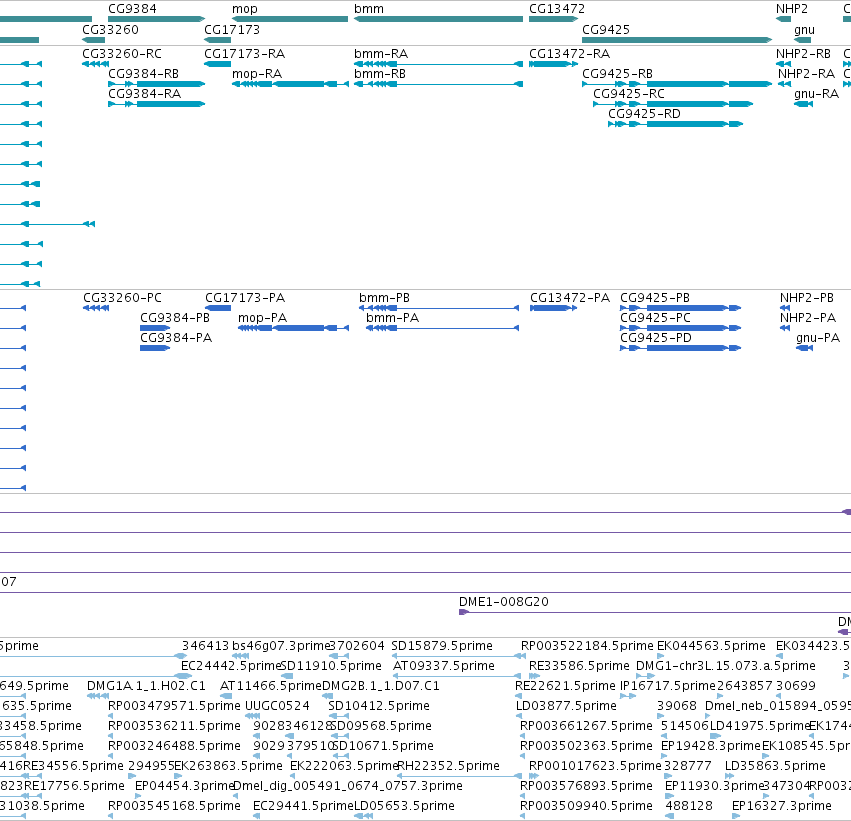The image size is (851, 821).
Task: Click EST RH22352.5prime
Action: point(449,766)
